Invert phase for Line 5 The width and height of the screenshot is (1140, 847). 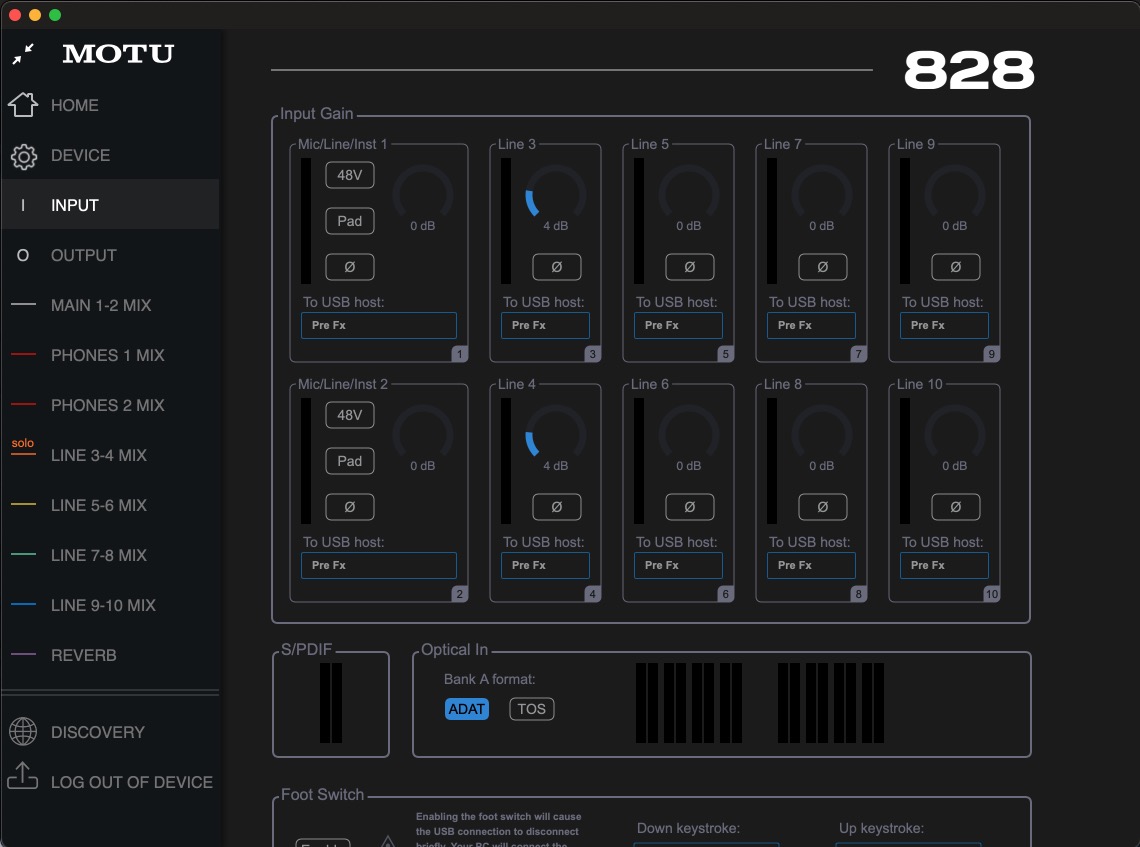[x=690, y=267]
